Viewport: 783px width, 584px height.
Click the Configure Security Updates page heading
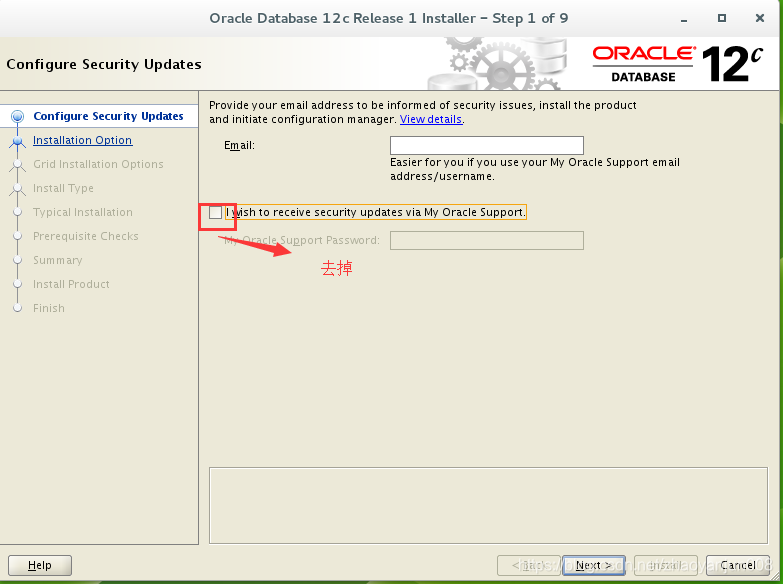(x=104, y=64)
